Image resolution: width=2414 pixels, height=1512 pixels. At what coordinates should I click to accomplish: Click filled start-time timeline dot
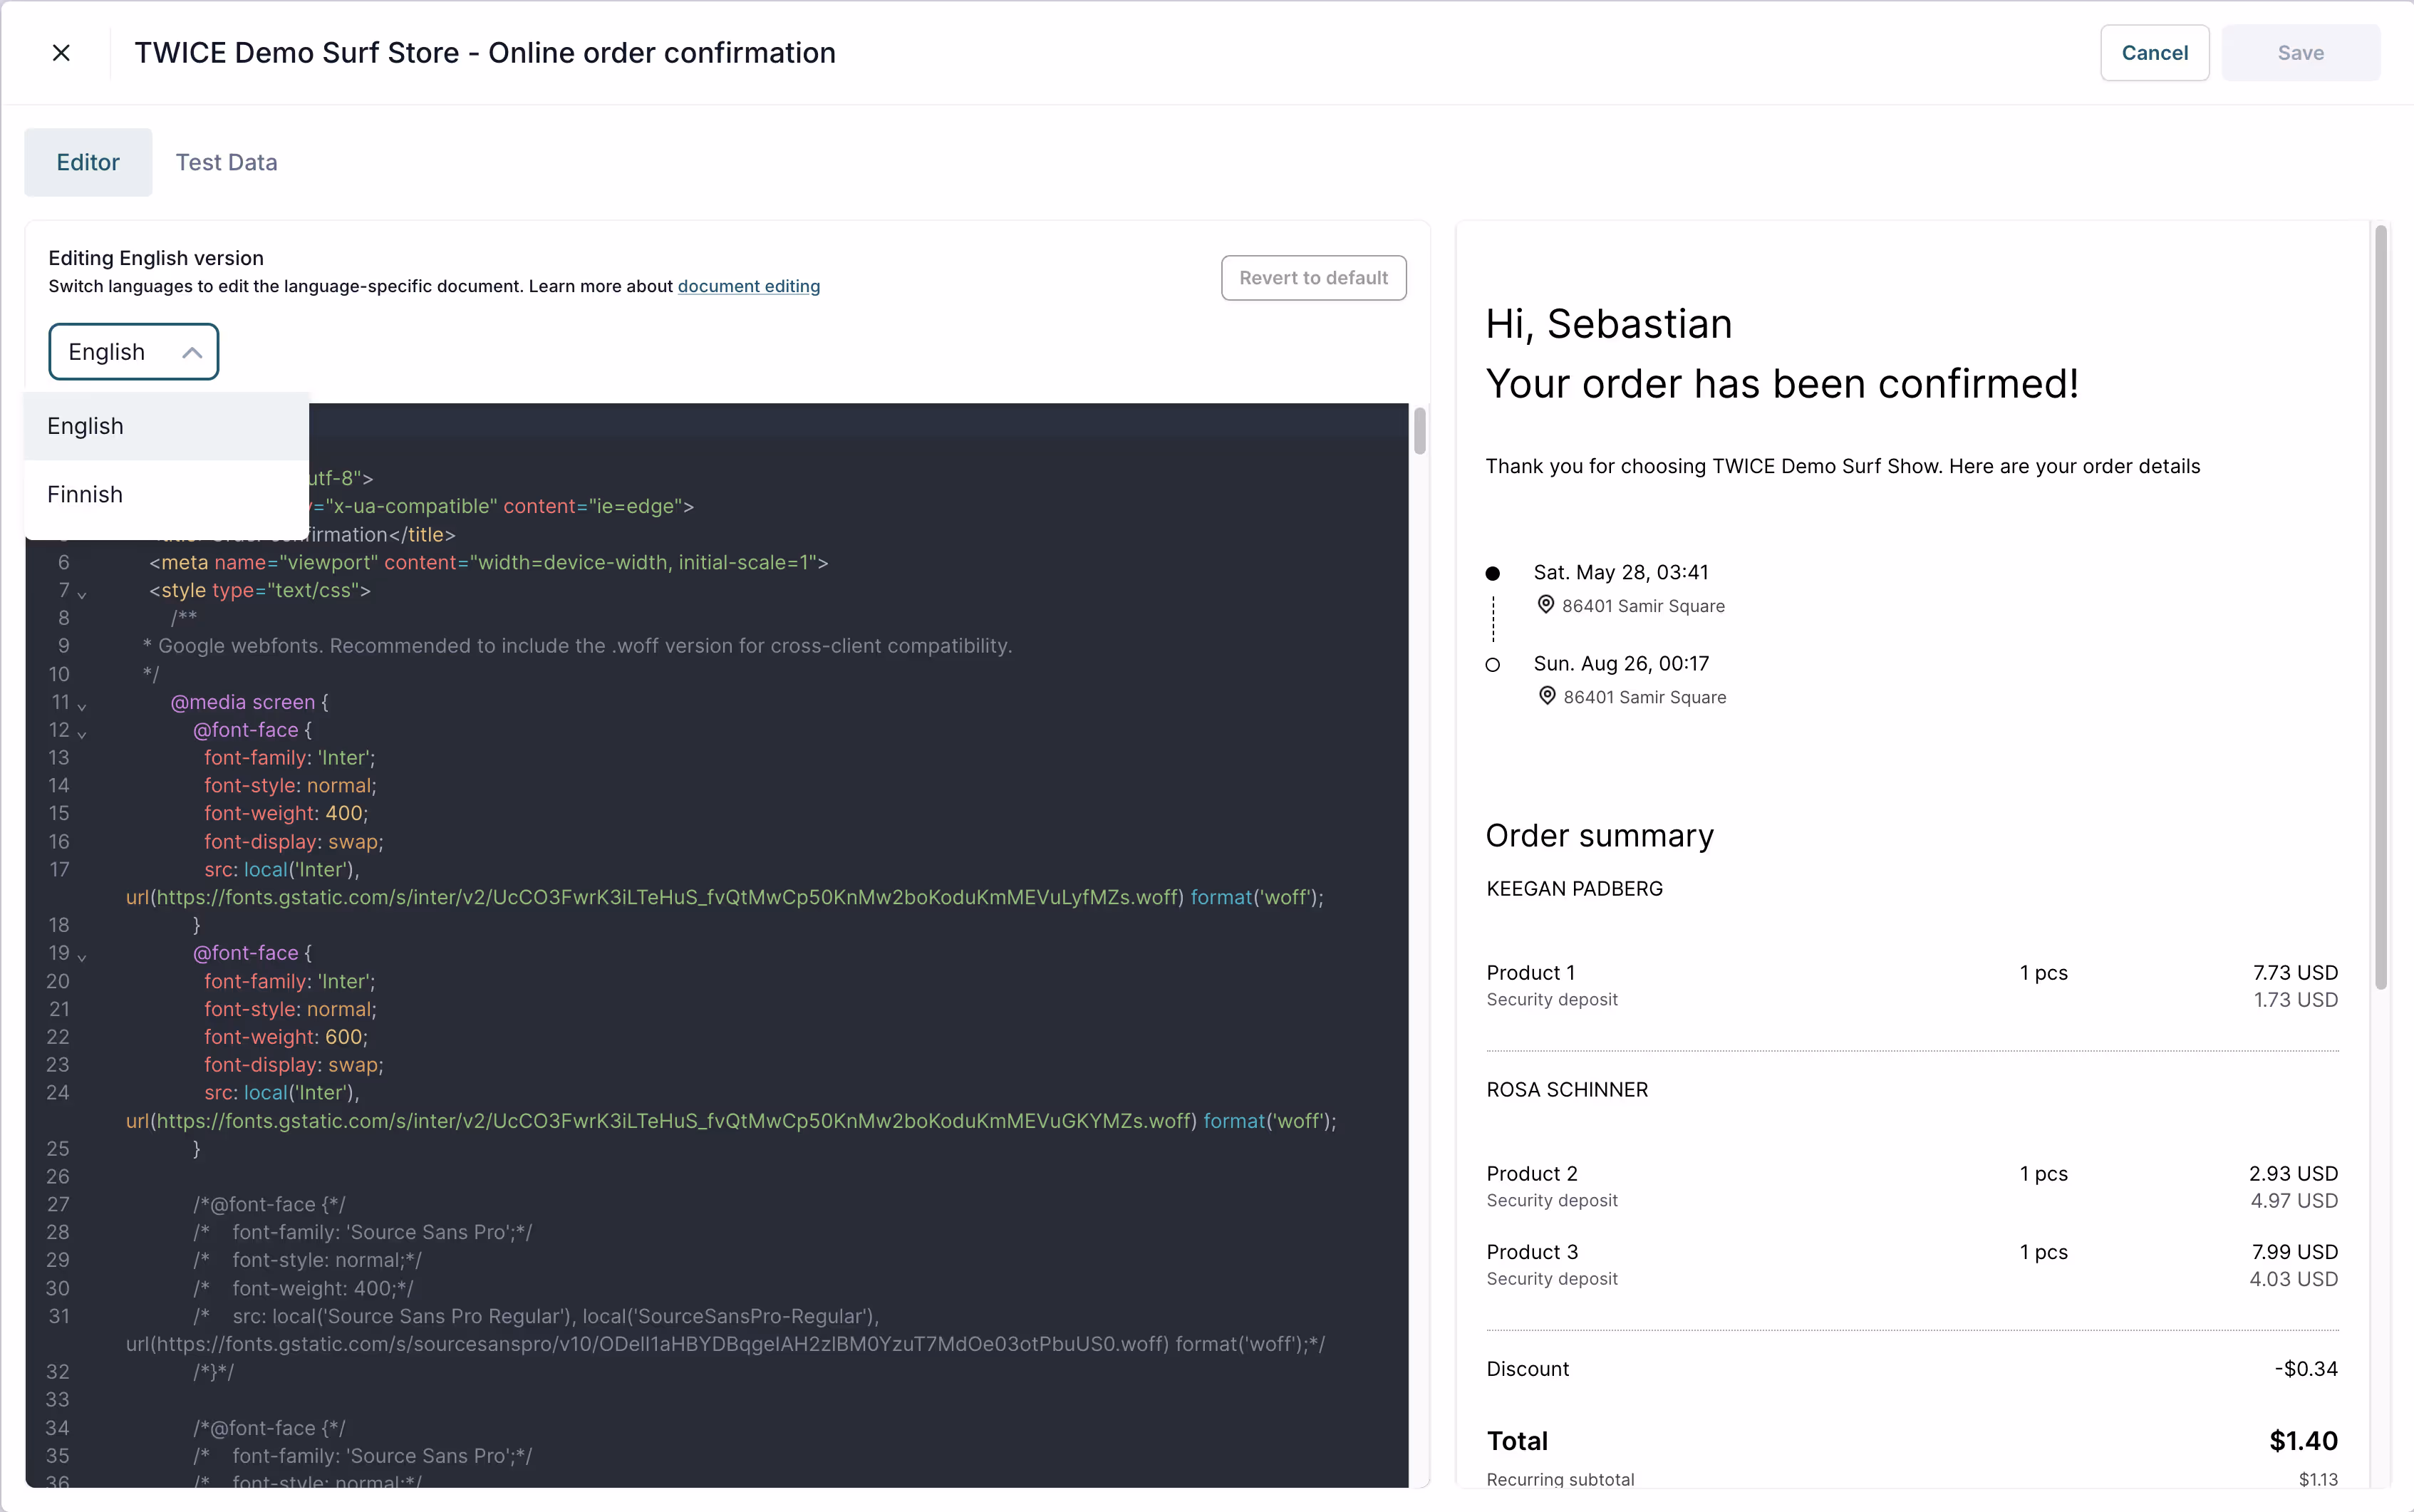click(x=1492, y=573)
